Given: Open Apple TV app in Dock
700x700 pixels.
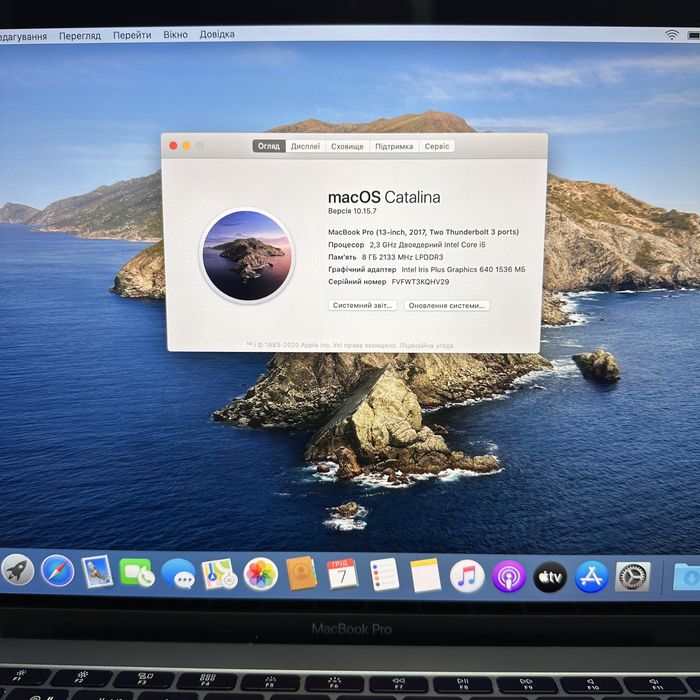Looking at the screenshot, I should click(x=550, y=577).
